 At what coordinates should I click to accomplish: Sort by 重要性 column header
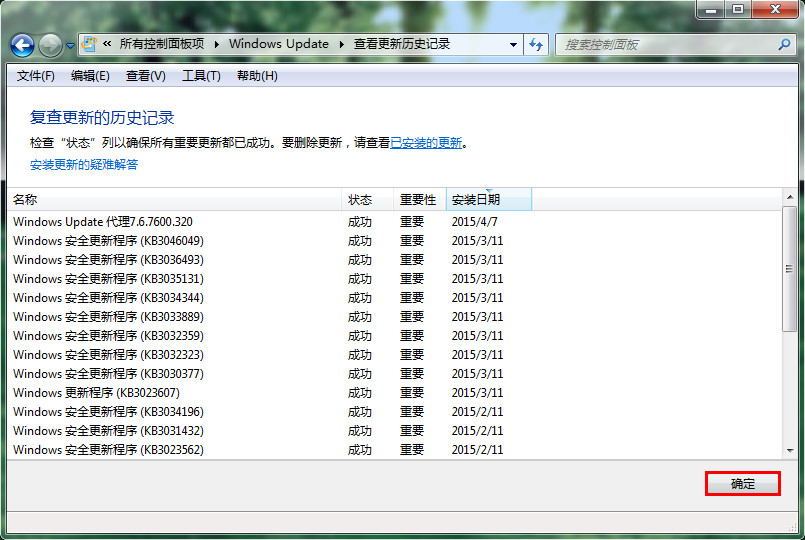point(420,200)
